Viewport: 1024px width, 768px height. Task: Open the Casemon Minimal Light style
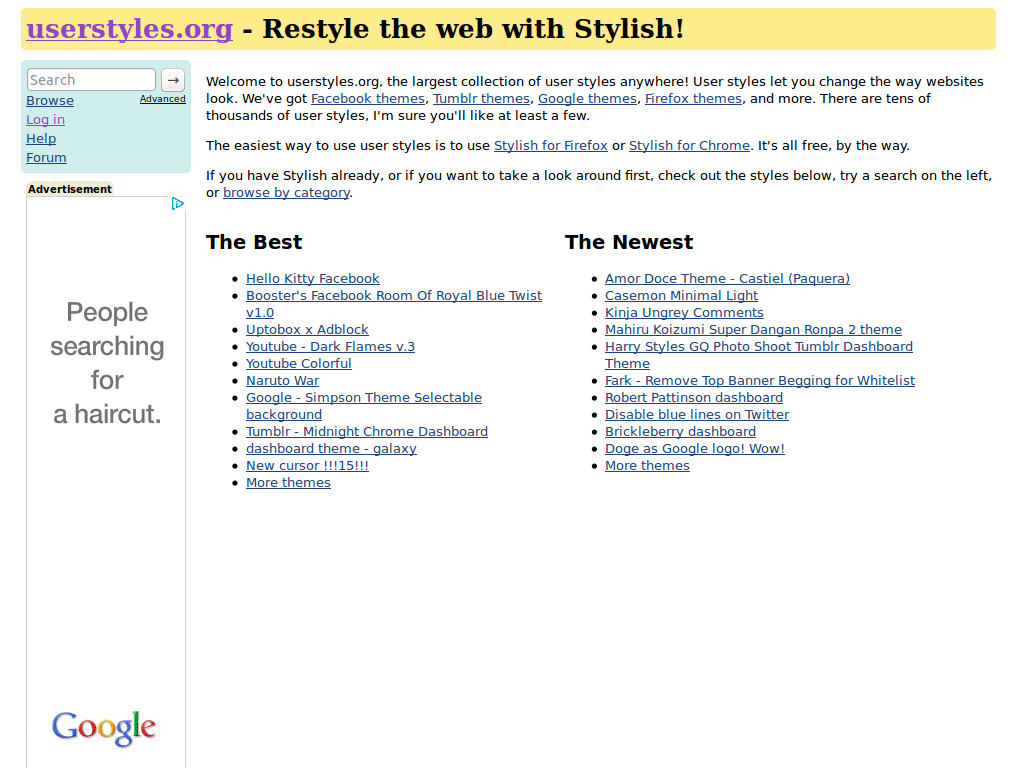(x=681, y=296)
